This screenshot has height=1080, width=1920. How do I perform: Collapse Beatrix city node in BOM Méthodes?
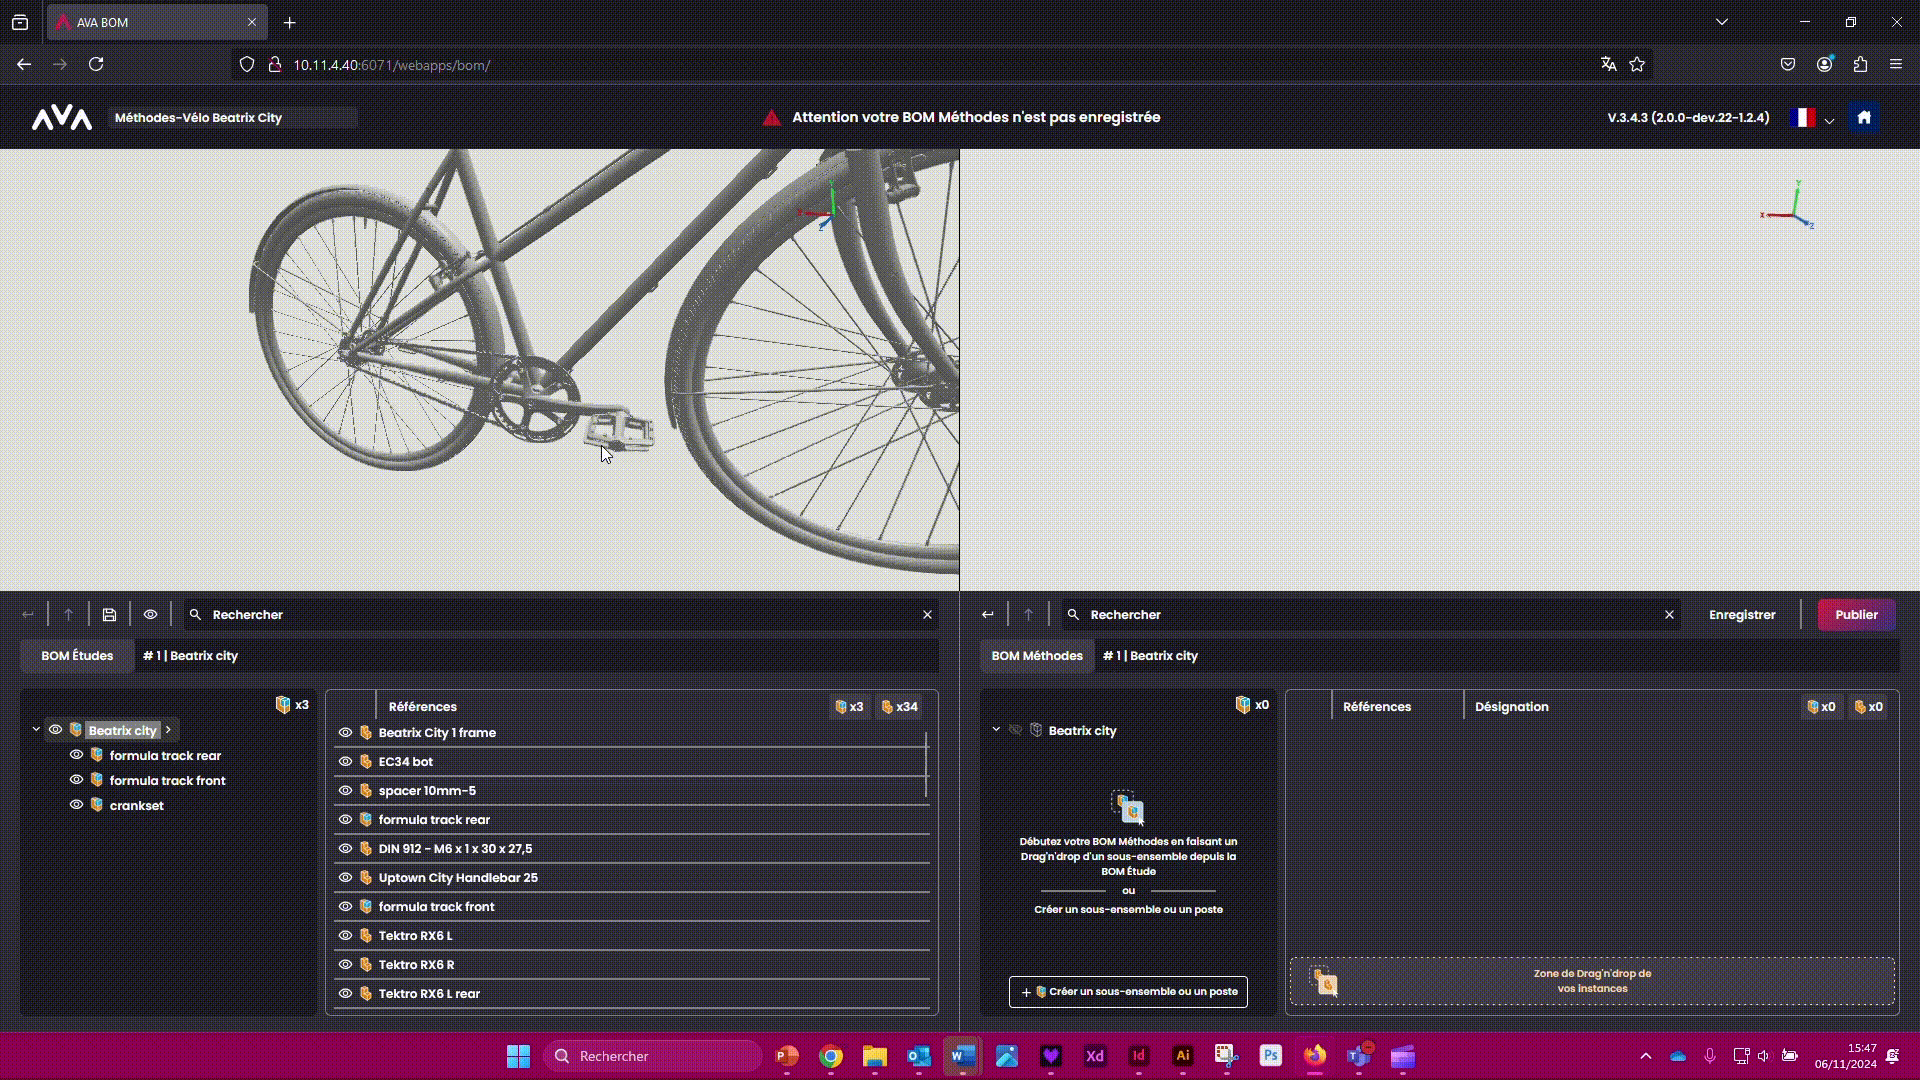[x=996, y=730]
